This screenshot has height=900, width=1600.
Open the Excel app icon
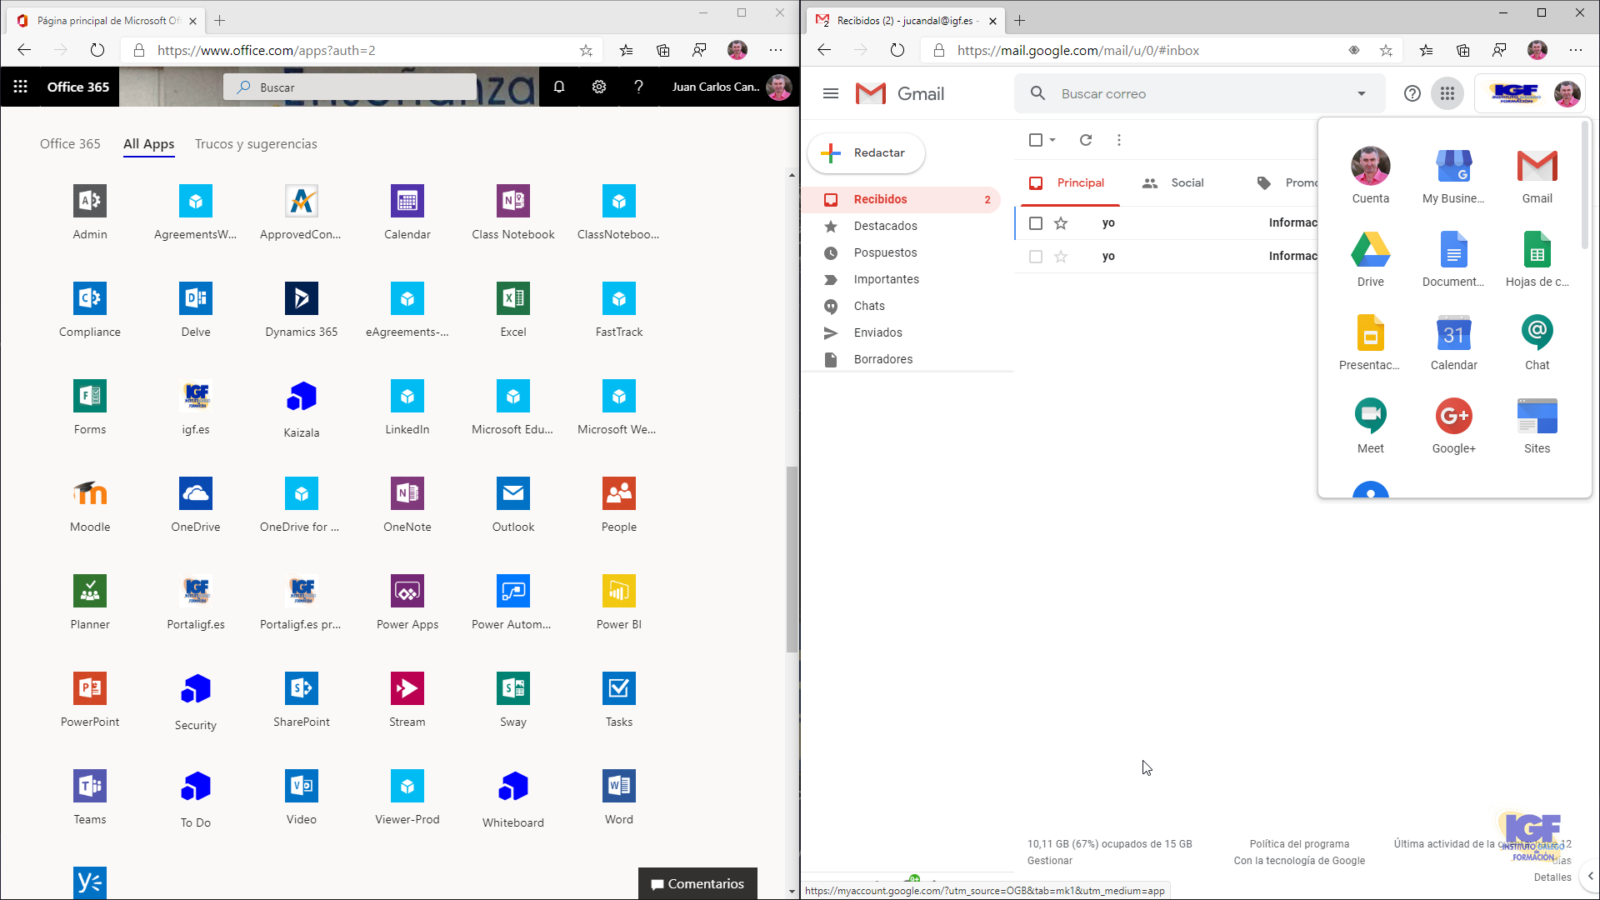[513, 299]
